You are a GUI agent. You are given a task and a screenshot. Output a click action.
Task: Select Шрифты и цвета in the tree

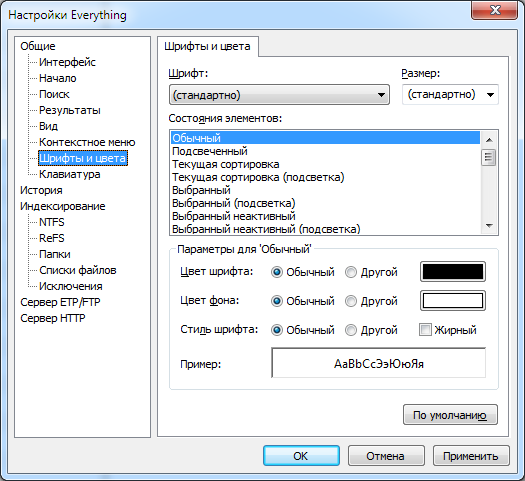(x=83, y=158)
